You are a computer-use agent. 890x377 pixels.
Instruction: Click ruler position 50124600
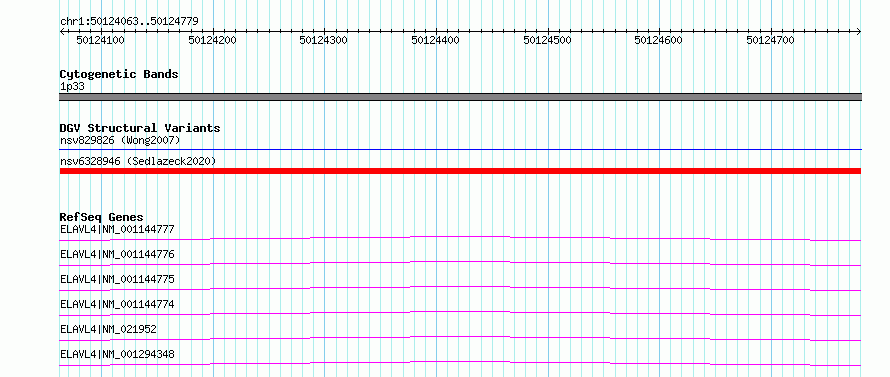pos(658,40)
